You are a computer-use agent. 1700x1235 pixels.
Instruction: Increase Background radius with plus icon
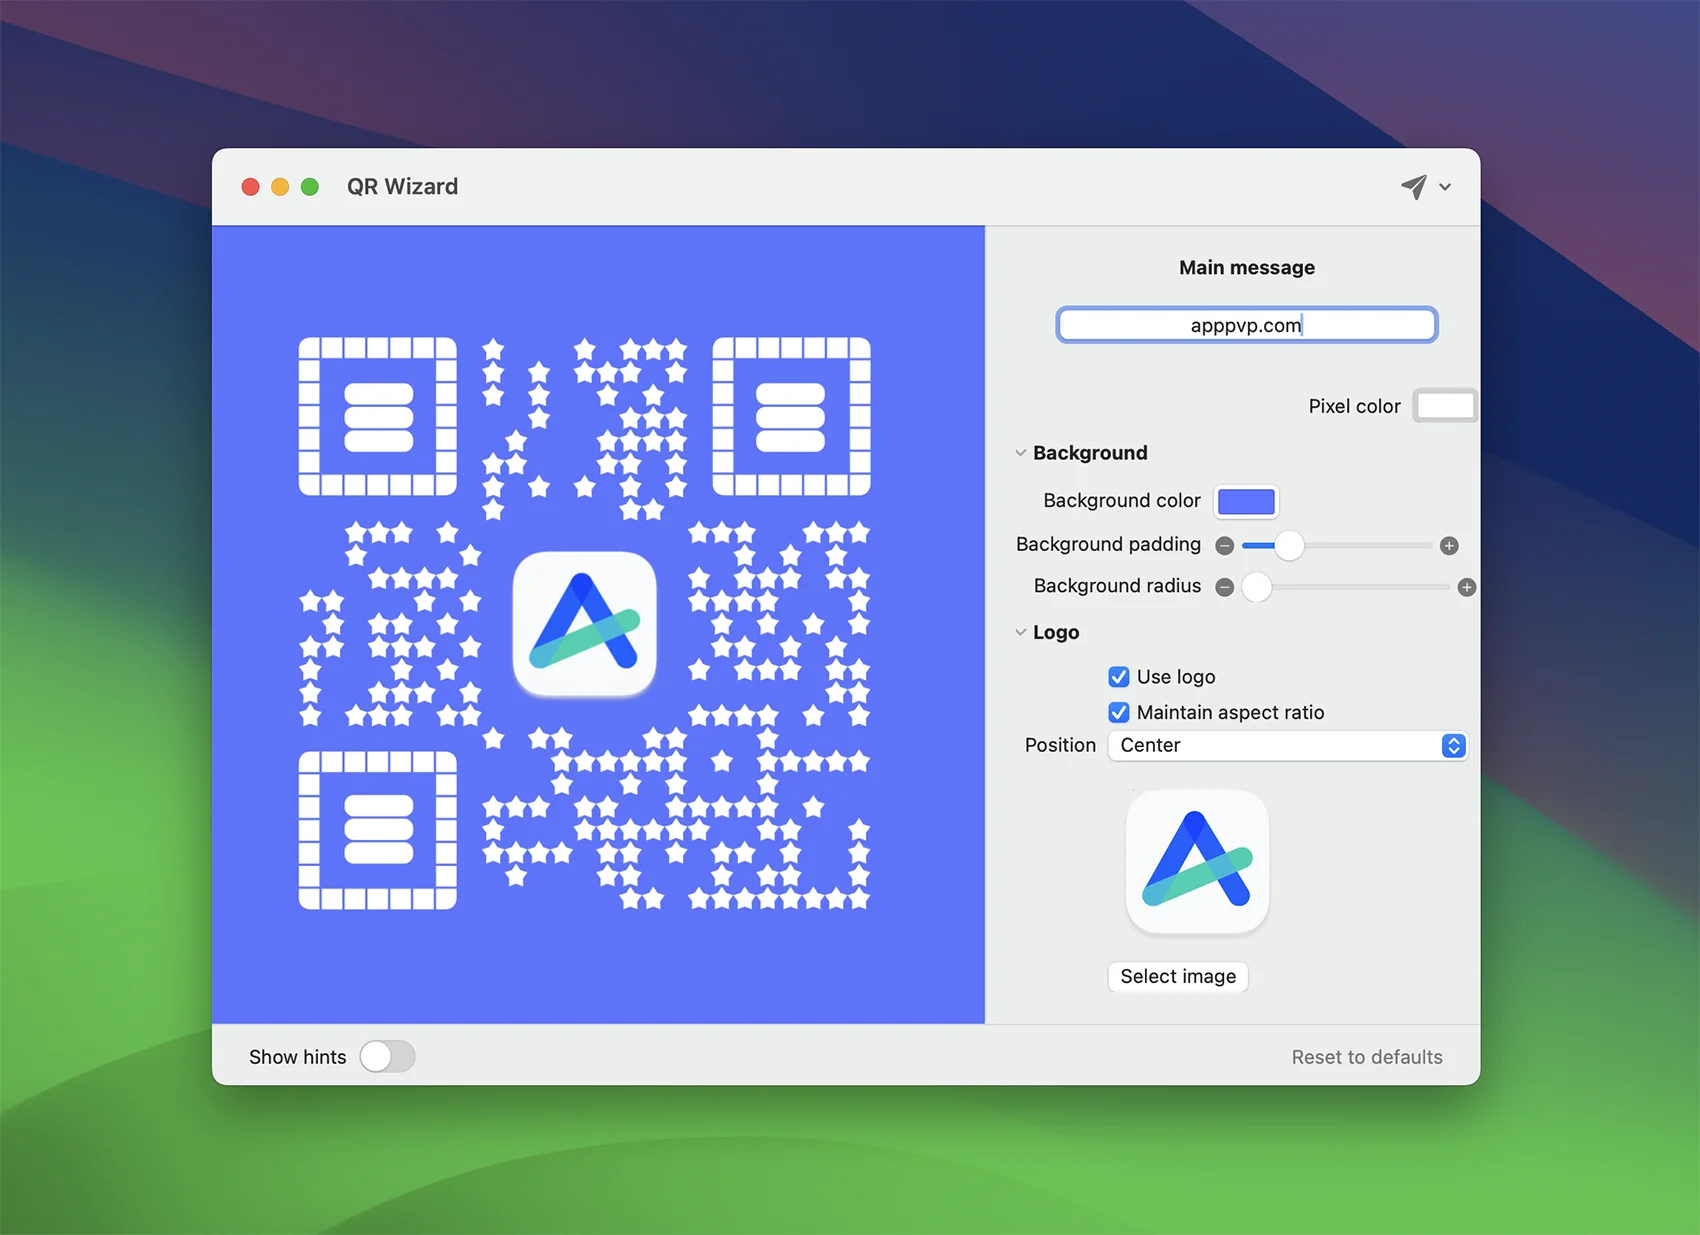[x=1466, y=587]
